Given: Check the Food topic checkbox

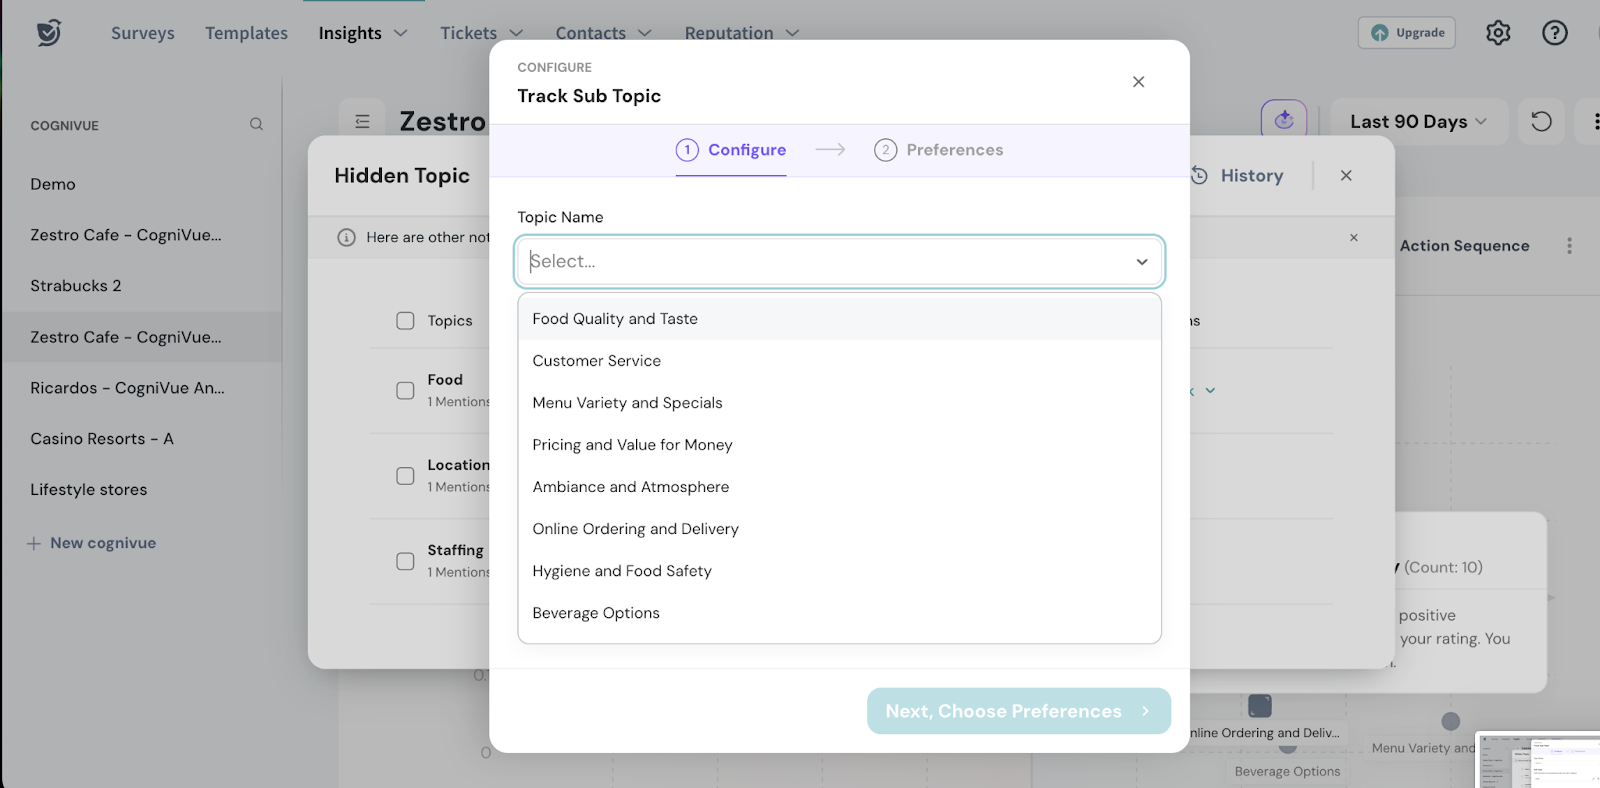Looking at the screenshot, I should (x=405, y=390).
